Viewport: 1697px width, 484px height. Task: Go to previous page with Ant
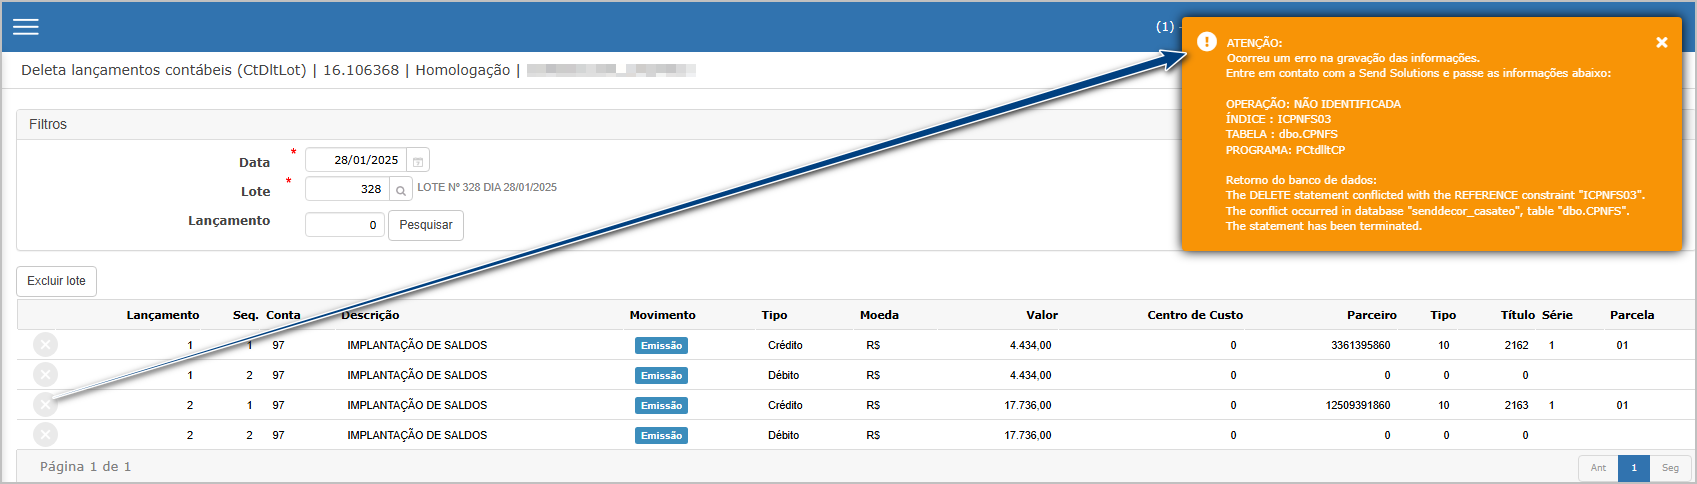tap(1598, 468)
